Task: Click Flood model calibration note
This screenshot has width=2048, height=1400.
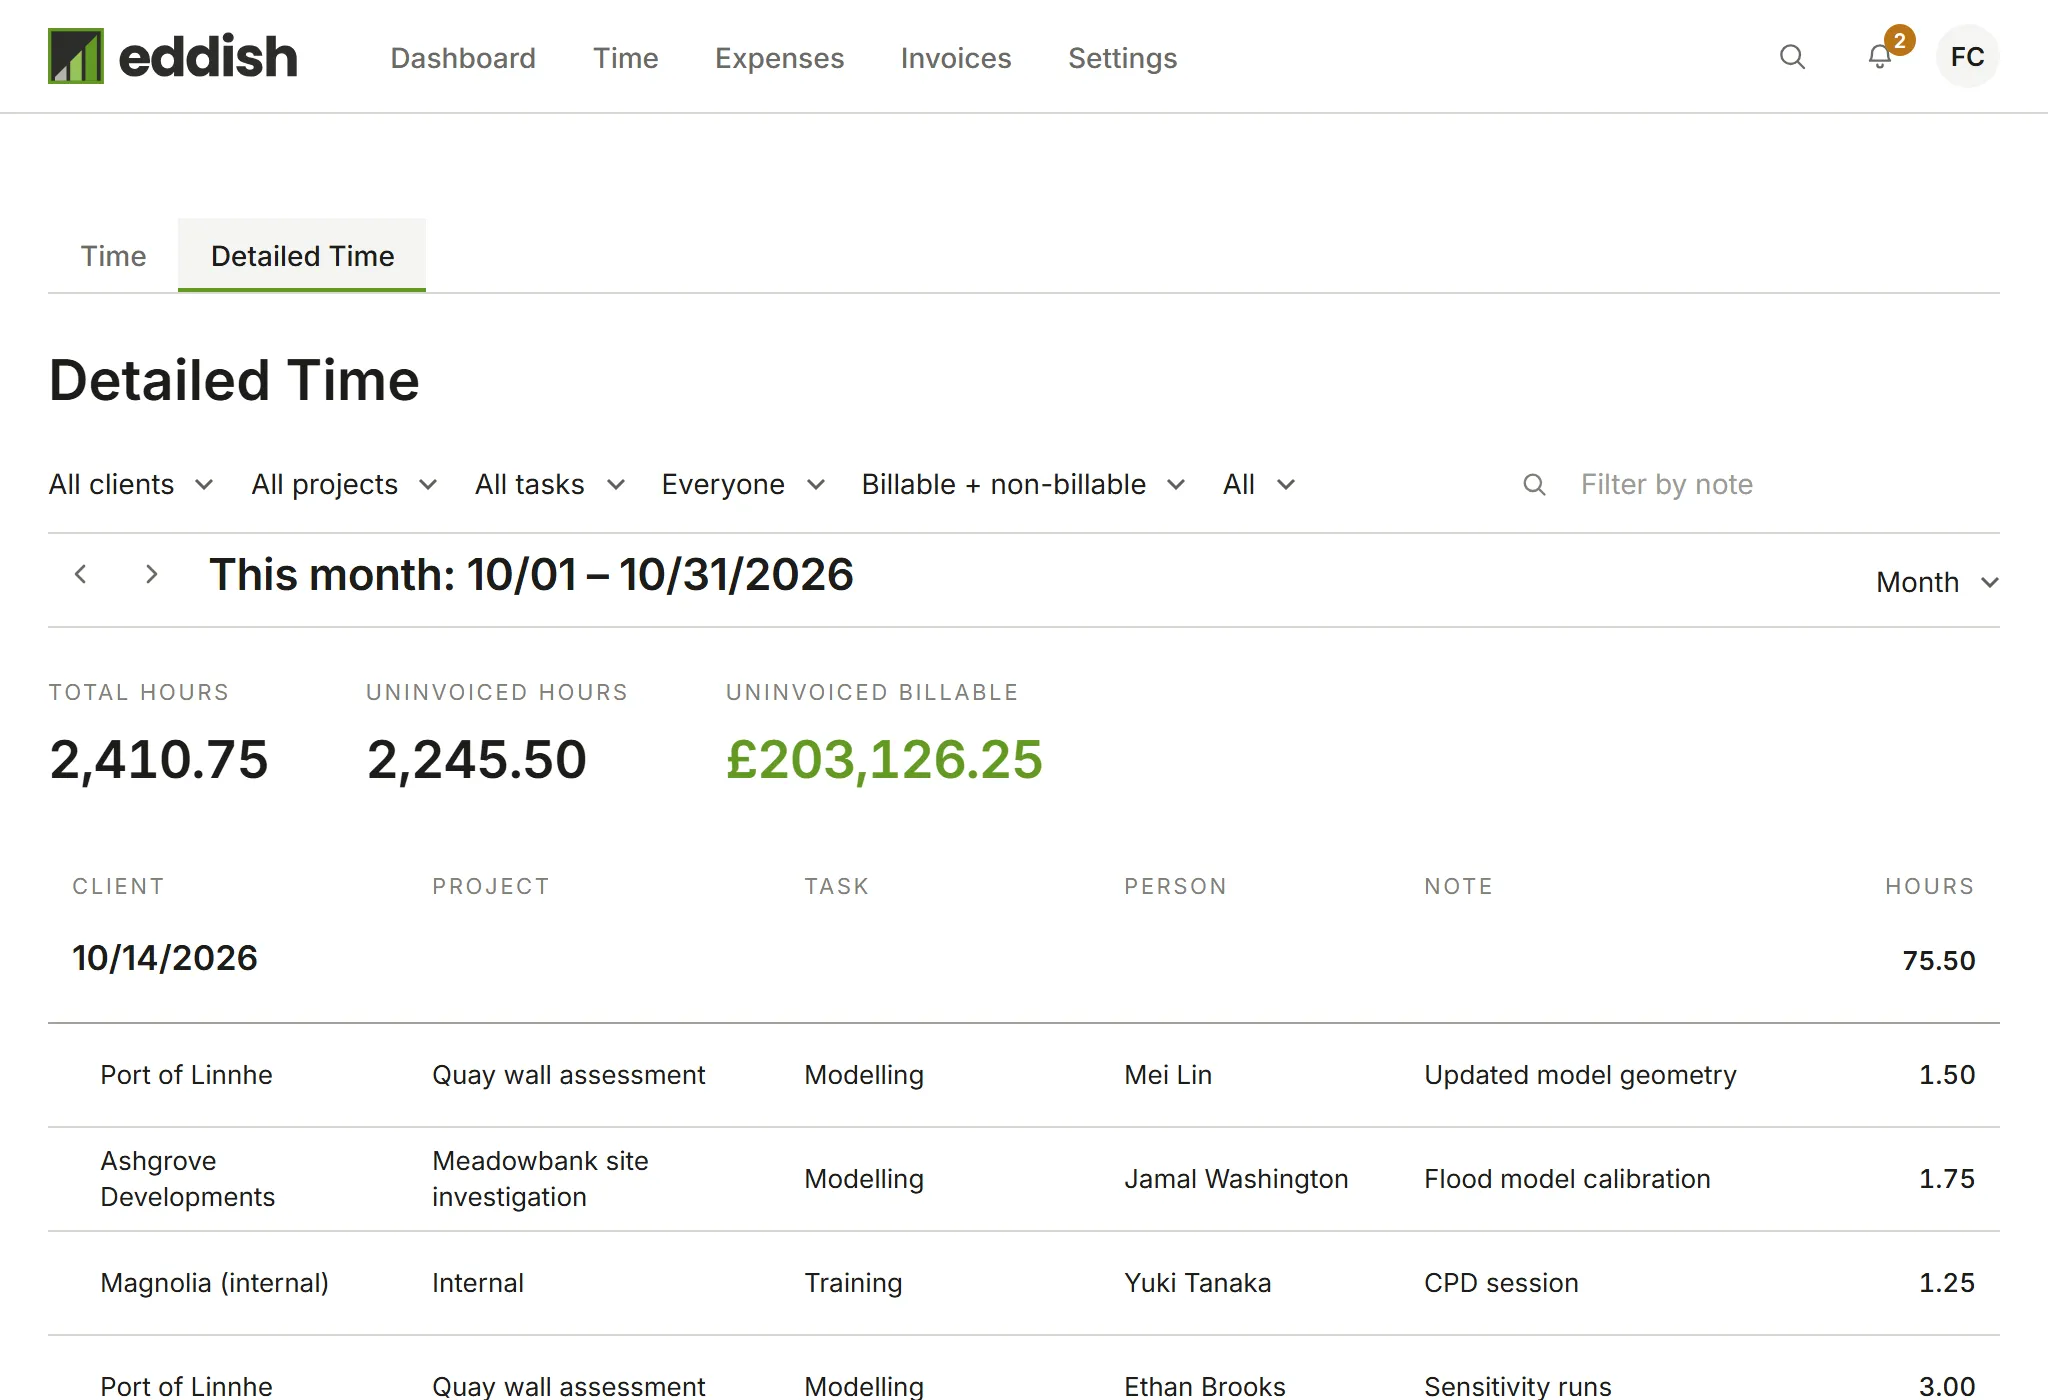Action: click(1567, 1179)
